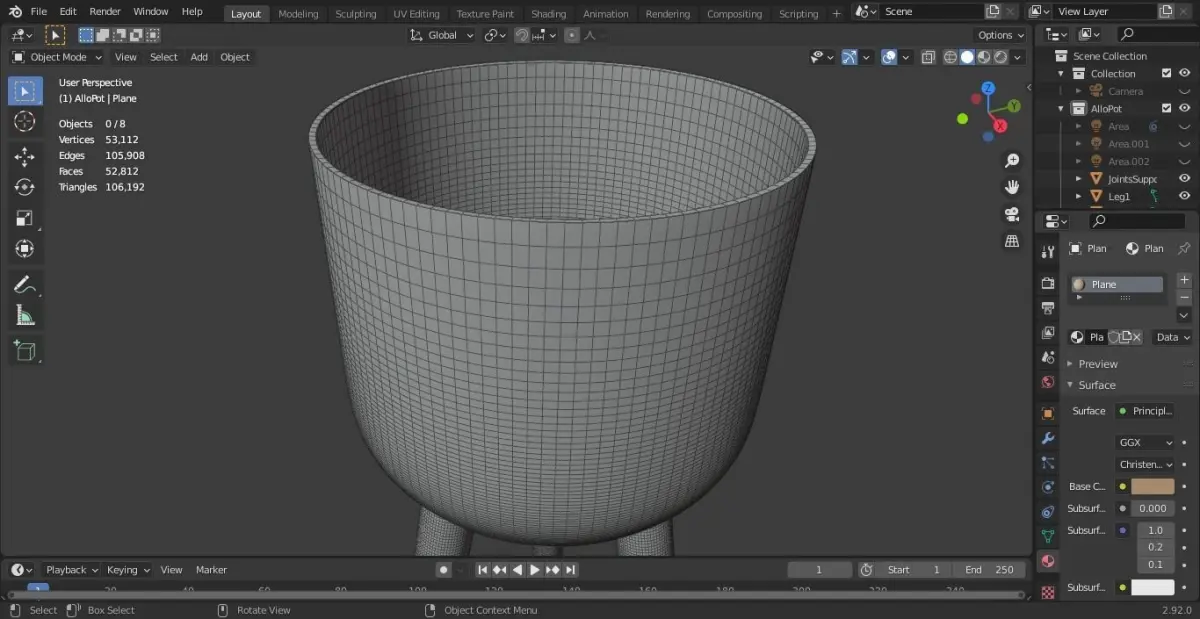The image size is (1200, 619).
Task: Select the Plane material slot
Action: tap(1117, 284)
